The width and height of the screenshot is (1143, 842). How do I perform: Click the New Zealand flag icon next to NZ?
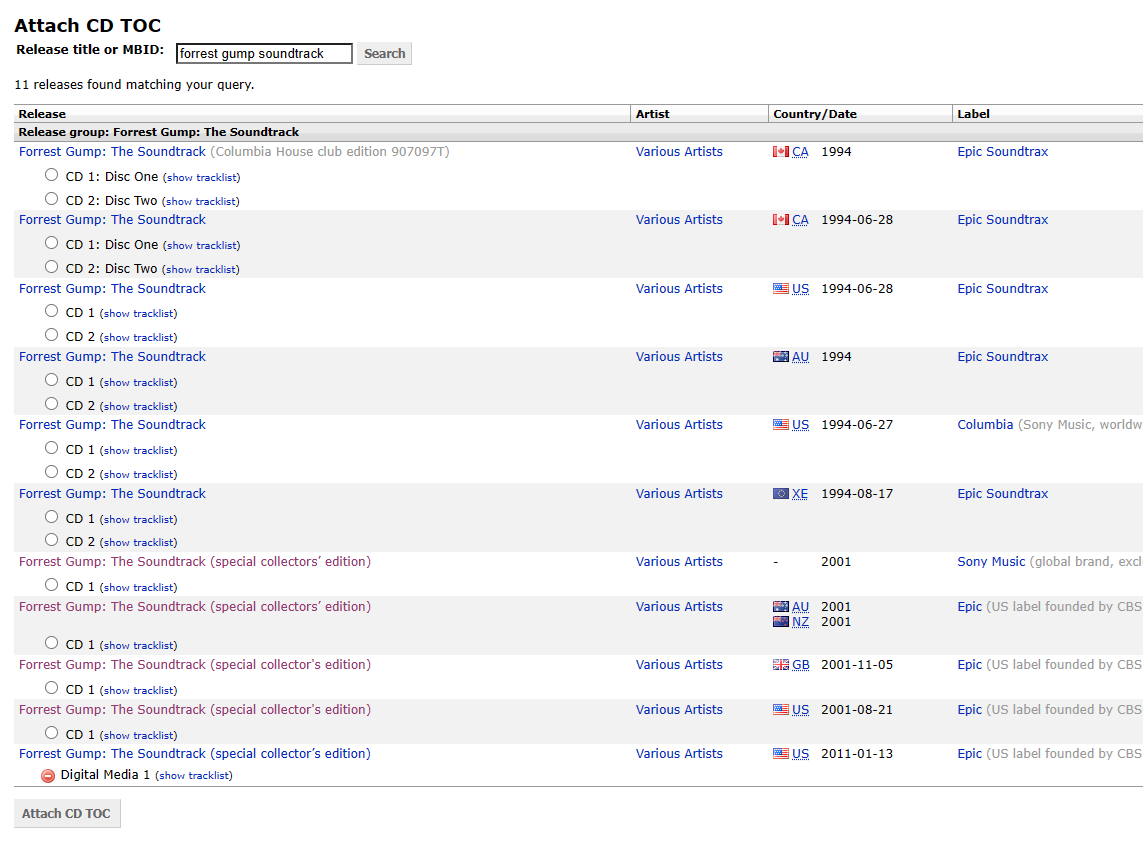(x=781, y=622)
